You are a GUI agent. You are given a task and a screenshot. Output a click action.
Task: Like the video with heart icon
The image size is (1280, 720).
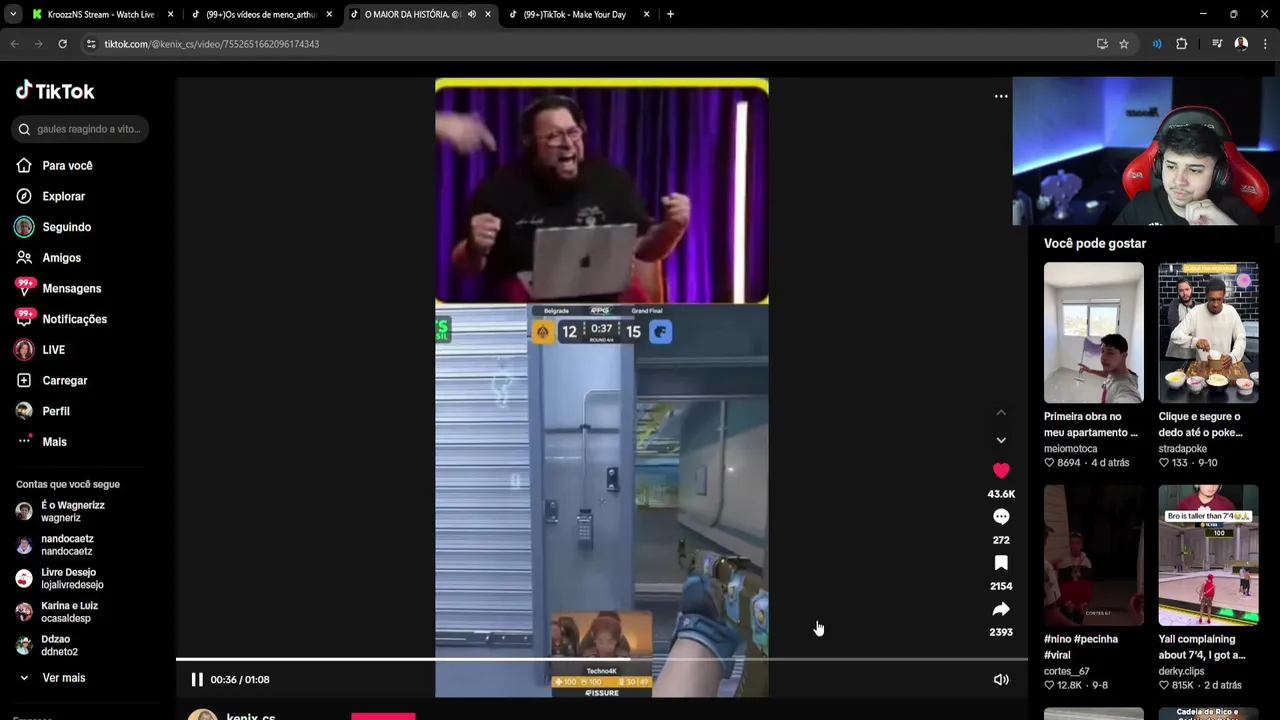1001,470
